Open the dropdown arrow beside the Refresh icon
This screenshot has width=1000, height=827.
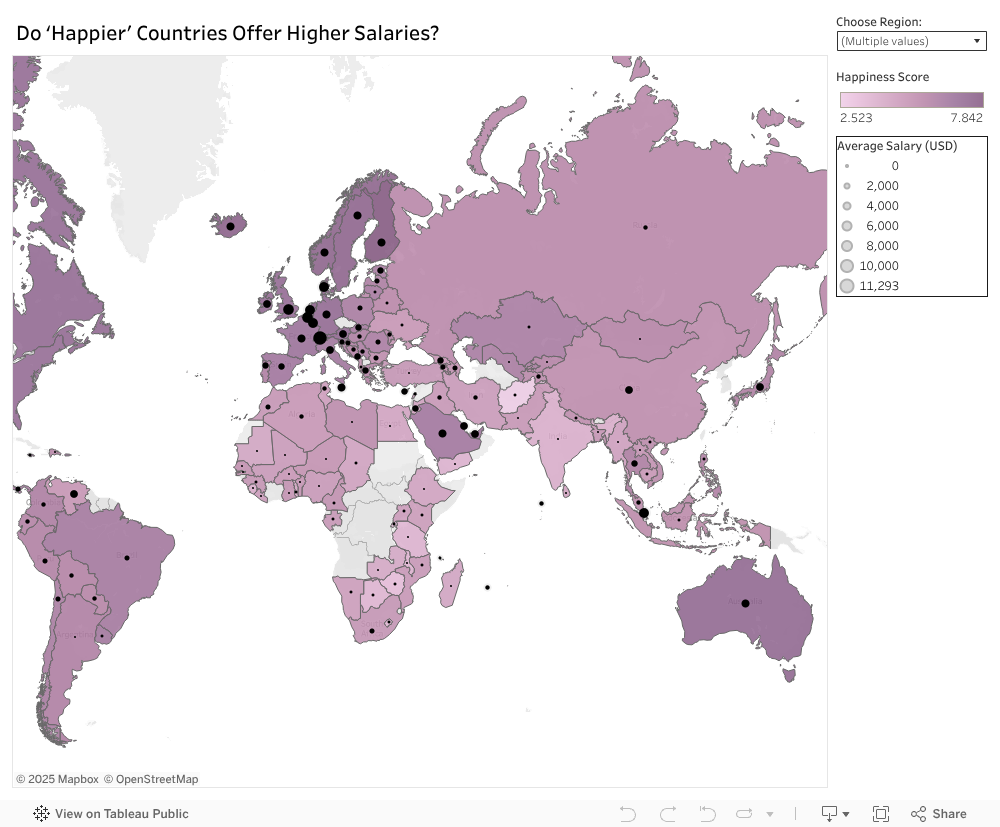[x=769, y=814]
